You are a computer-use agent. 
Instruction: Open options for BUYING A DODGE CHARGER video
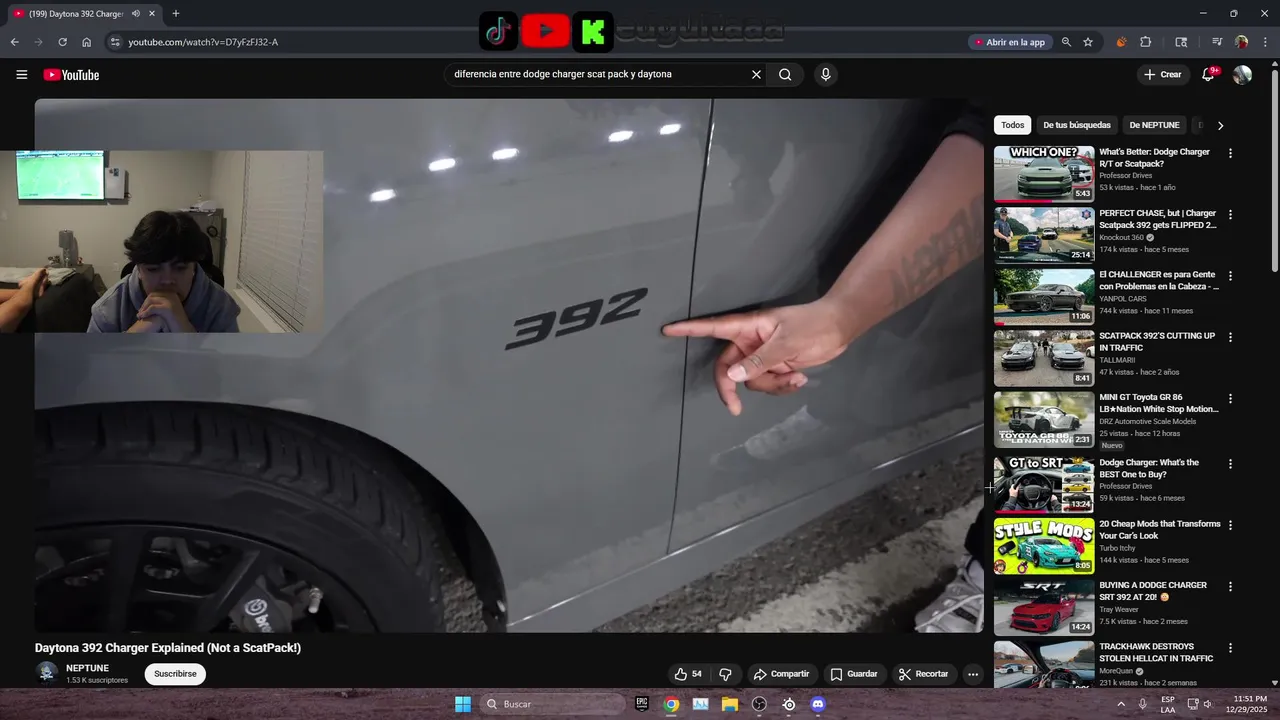pos(1230,586)
